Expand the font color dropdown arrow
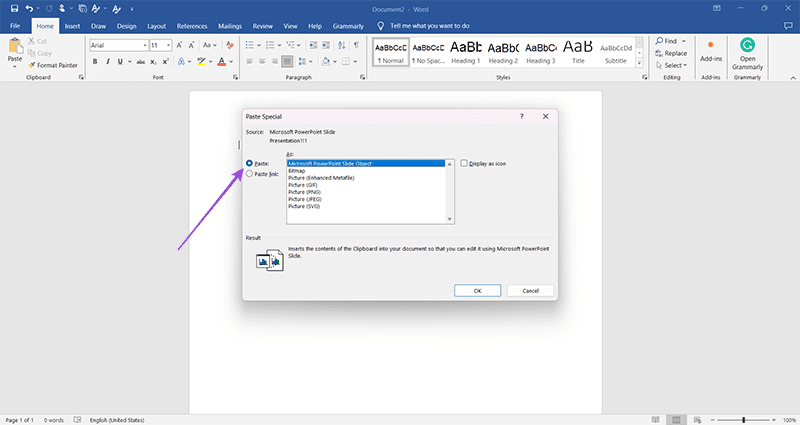This screenshot has width=800, height=425. 231,62
